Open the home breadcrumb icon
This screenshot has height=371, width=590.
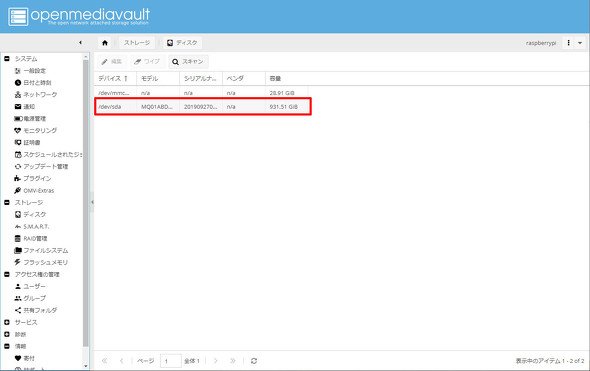point(105,43)
